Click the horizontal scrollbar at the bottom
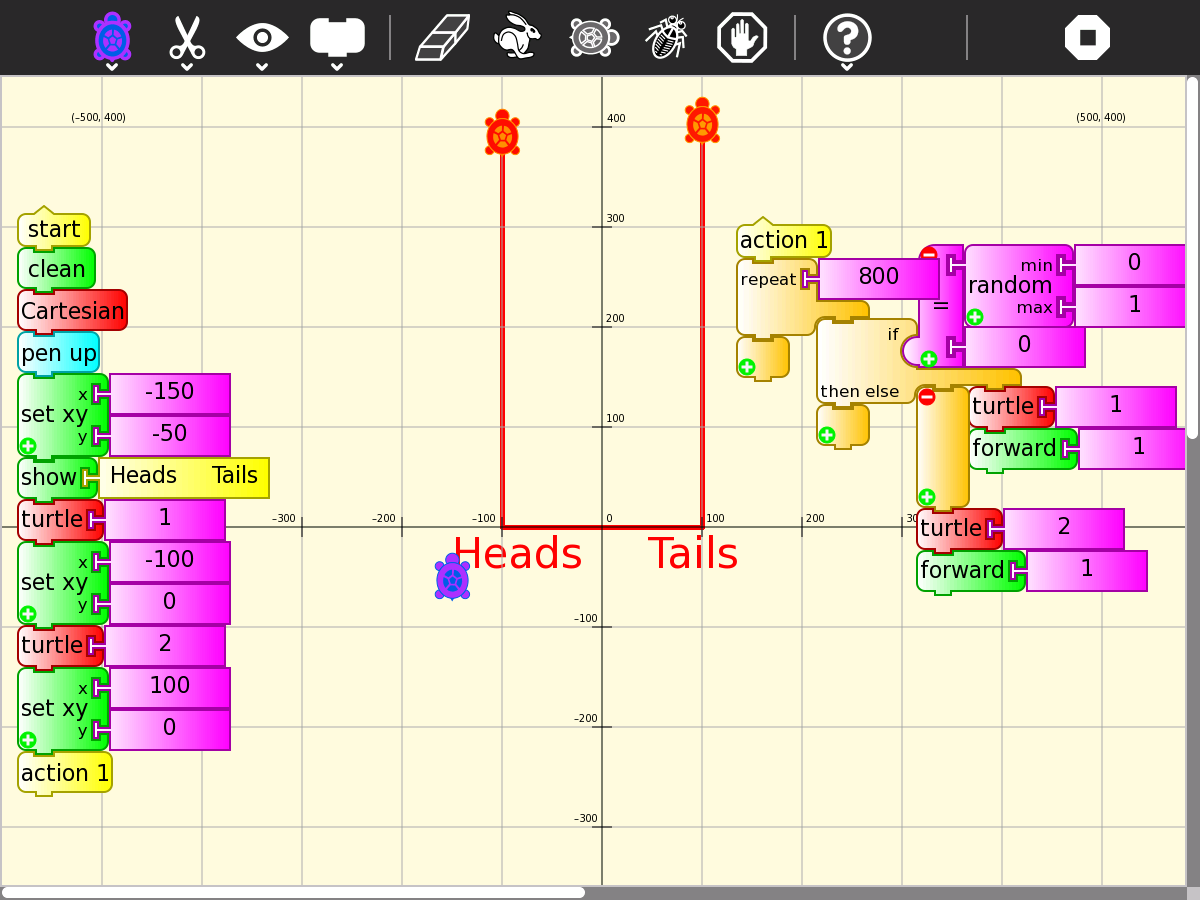 294,892
